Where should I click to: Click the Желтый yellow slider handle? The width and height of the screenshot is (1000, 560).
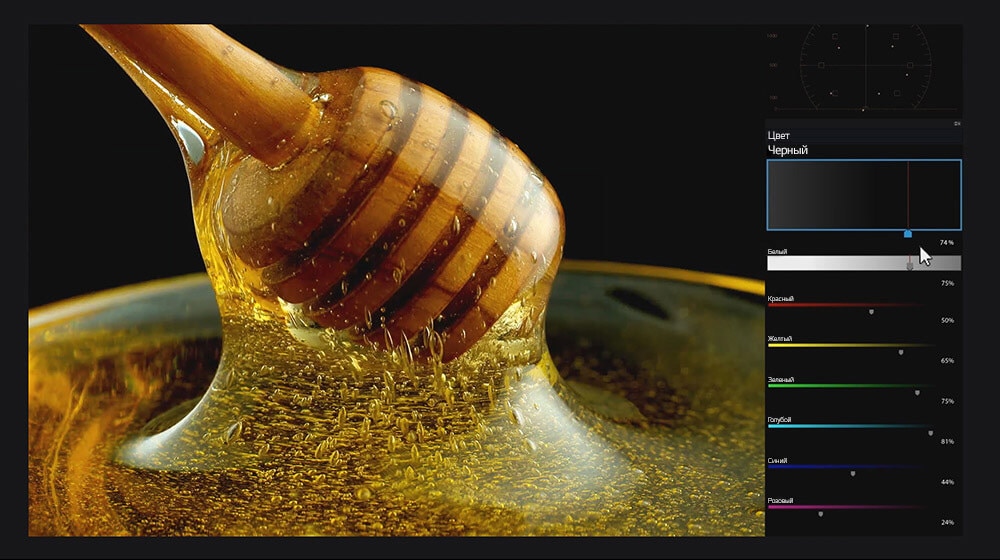901,352
